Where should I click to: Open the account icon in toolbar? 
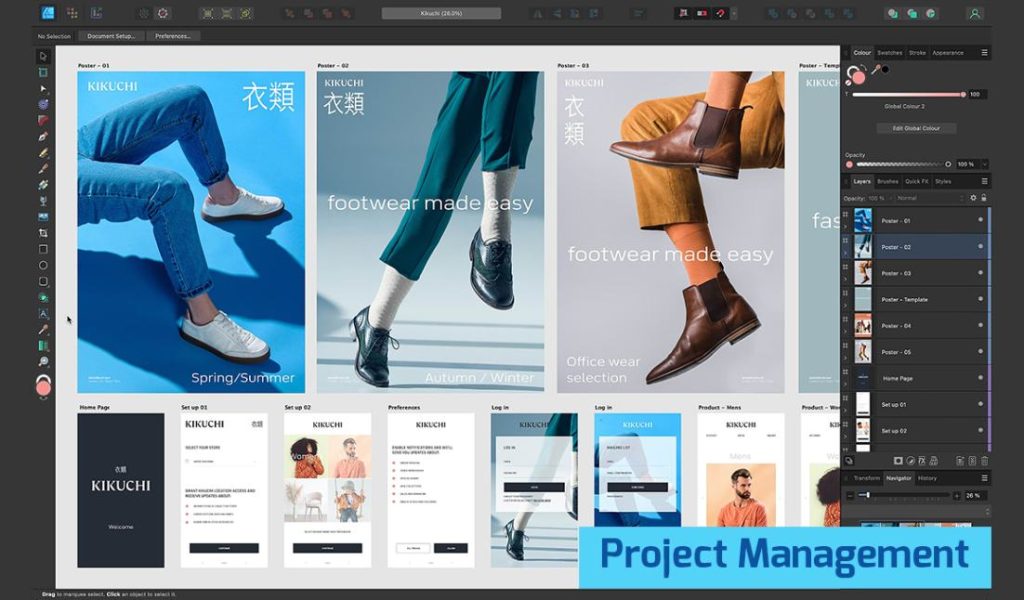coord(974,13)
